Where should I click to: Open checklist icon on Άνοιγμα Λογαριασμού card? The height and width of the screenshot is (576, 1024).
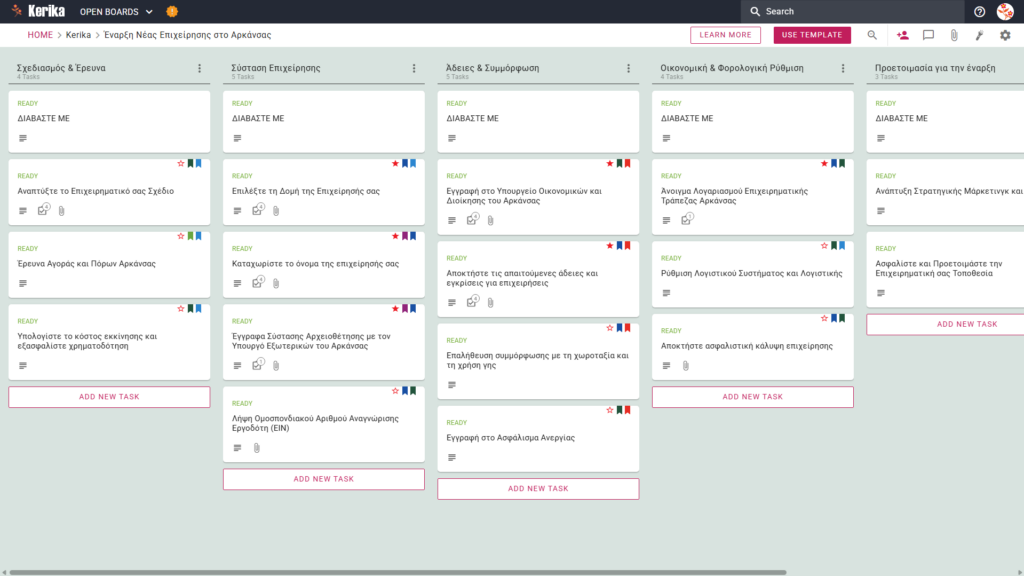pyautogui.click(x=686, y=220)
